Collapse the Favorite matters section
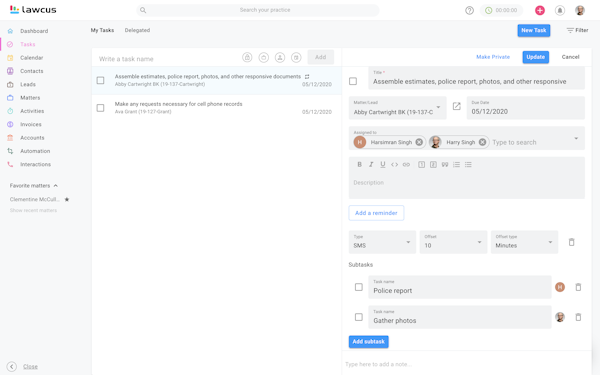Viewport: 600px width, 375px height. [x=56, y=186]
